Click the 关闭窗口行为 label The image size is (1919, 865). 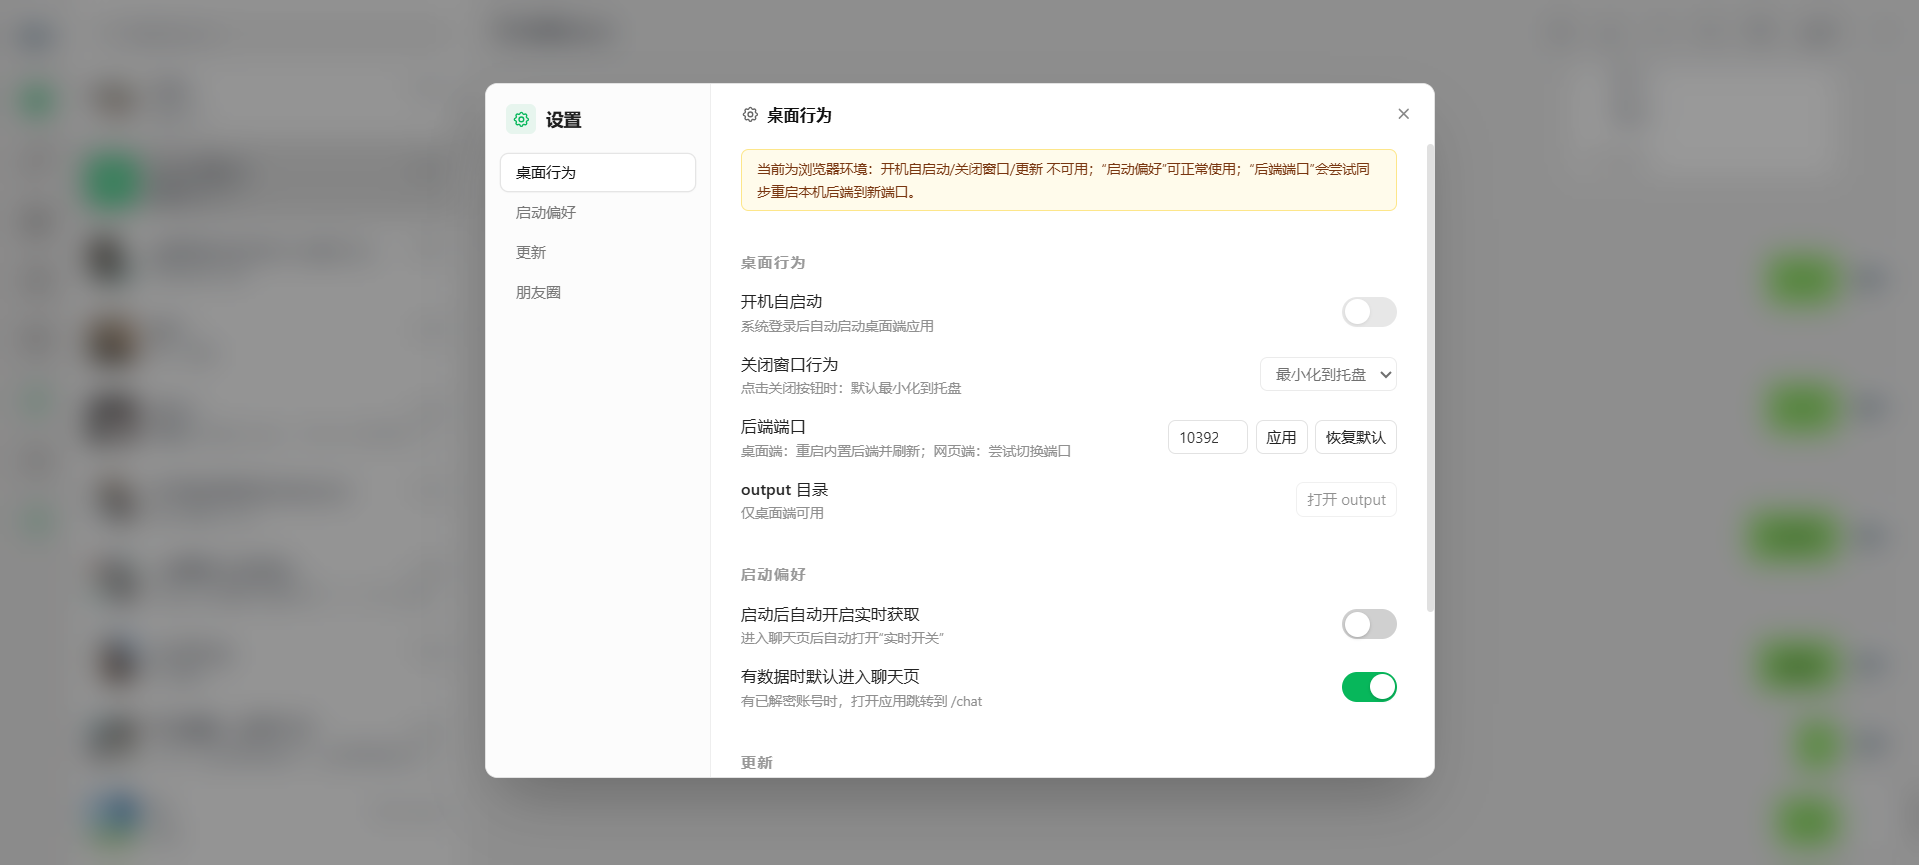pos(789,364)
